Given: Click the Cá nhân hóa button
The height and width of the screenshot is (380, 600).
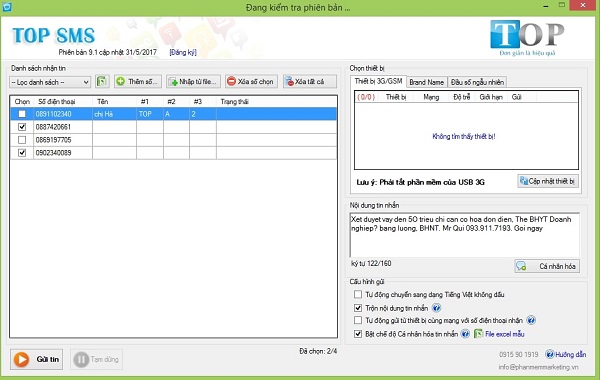Looking at the screenshot, I should pyautogui.click(x=547, y=266).
